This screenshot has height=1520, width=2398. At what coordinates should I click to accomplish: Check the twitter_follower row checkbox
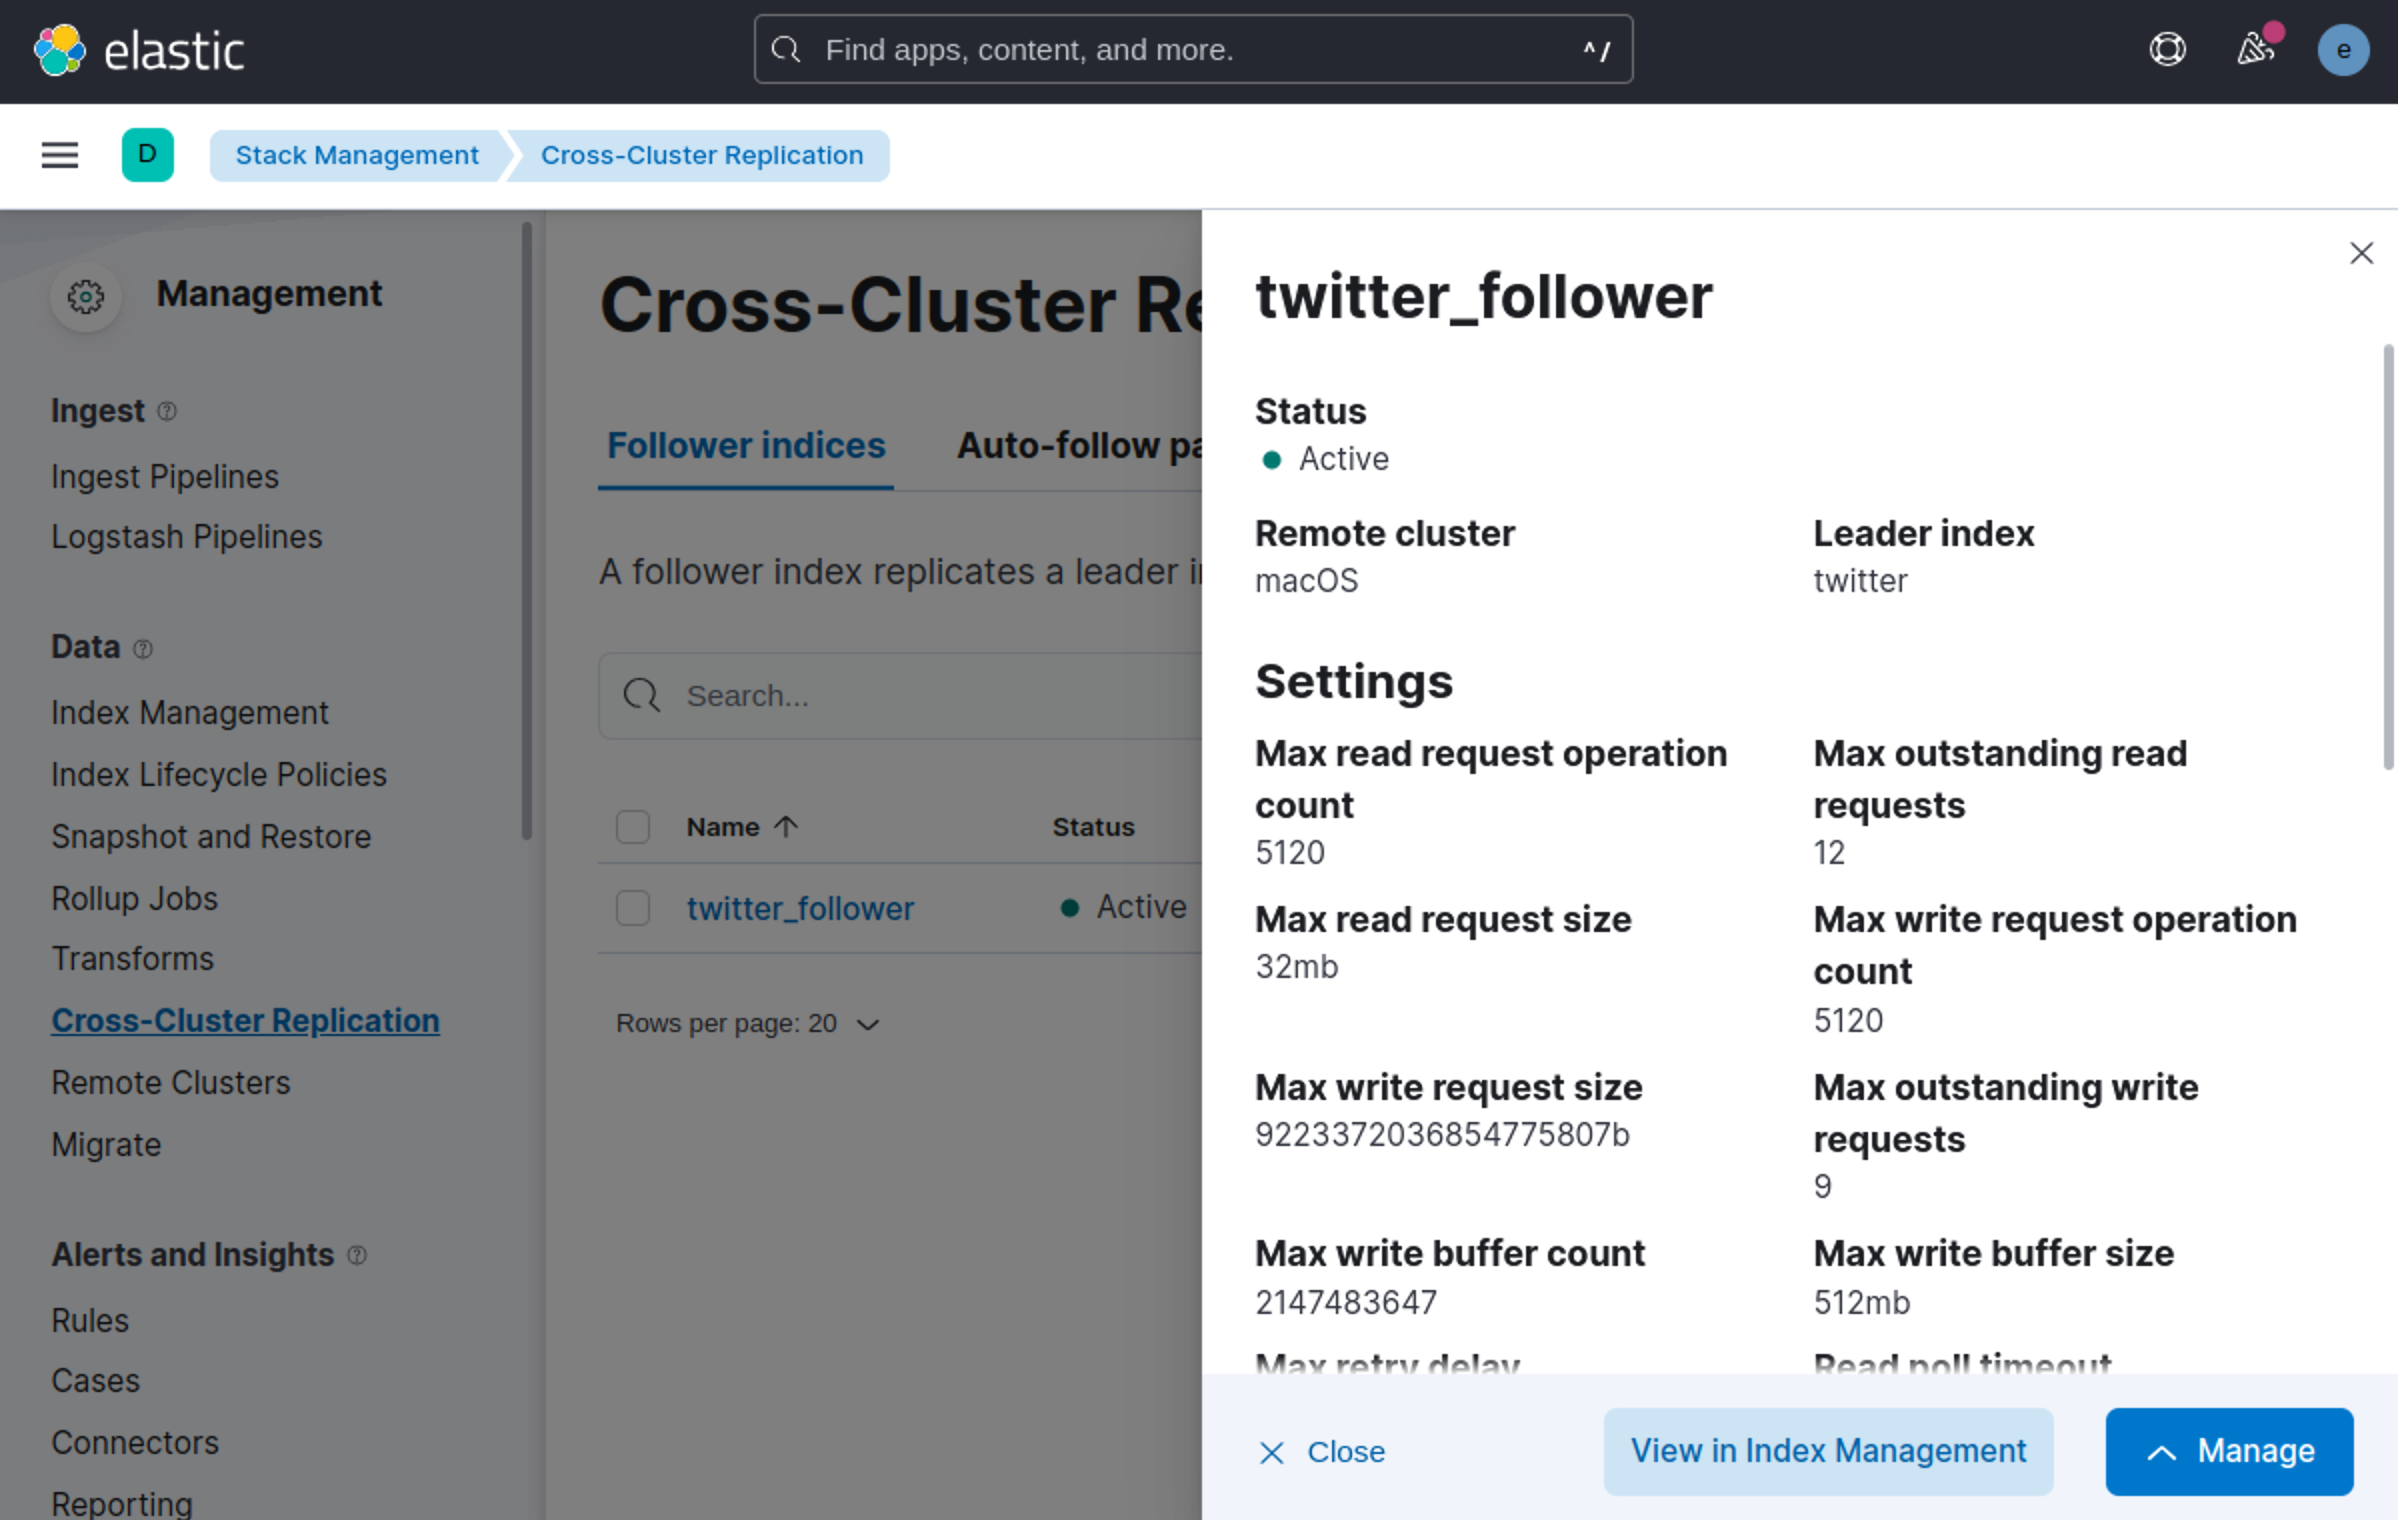[632, 908]
